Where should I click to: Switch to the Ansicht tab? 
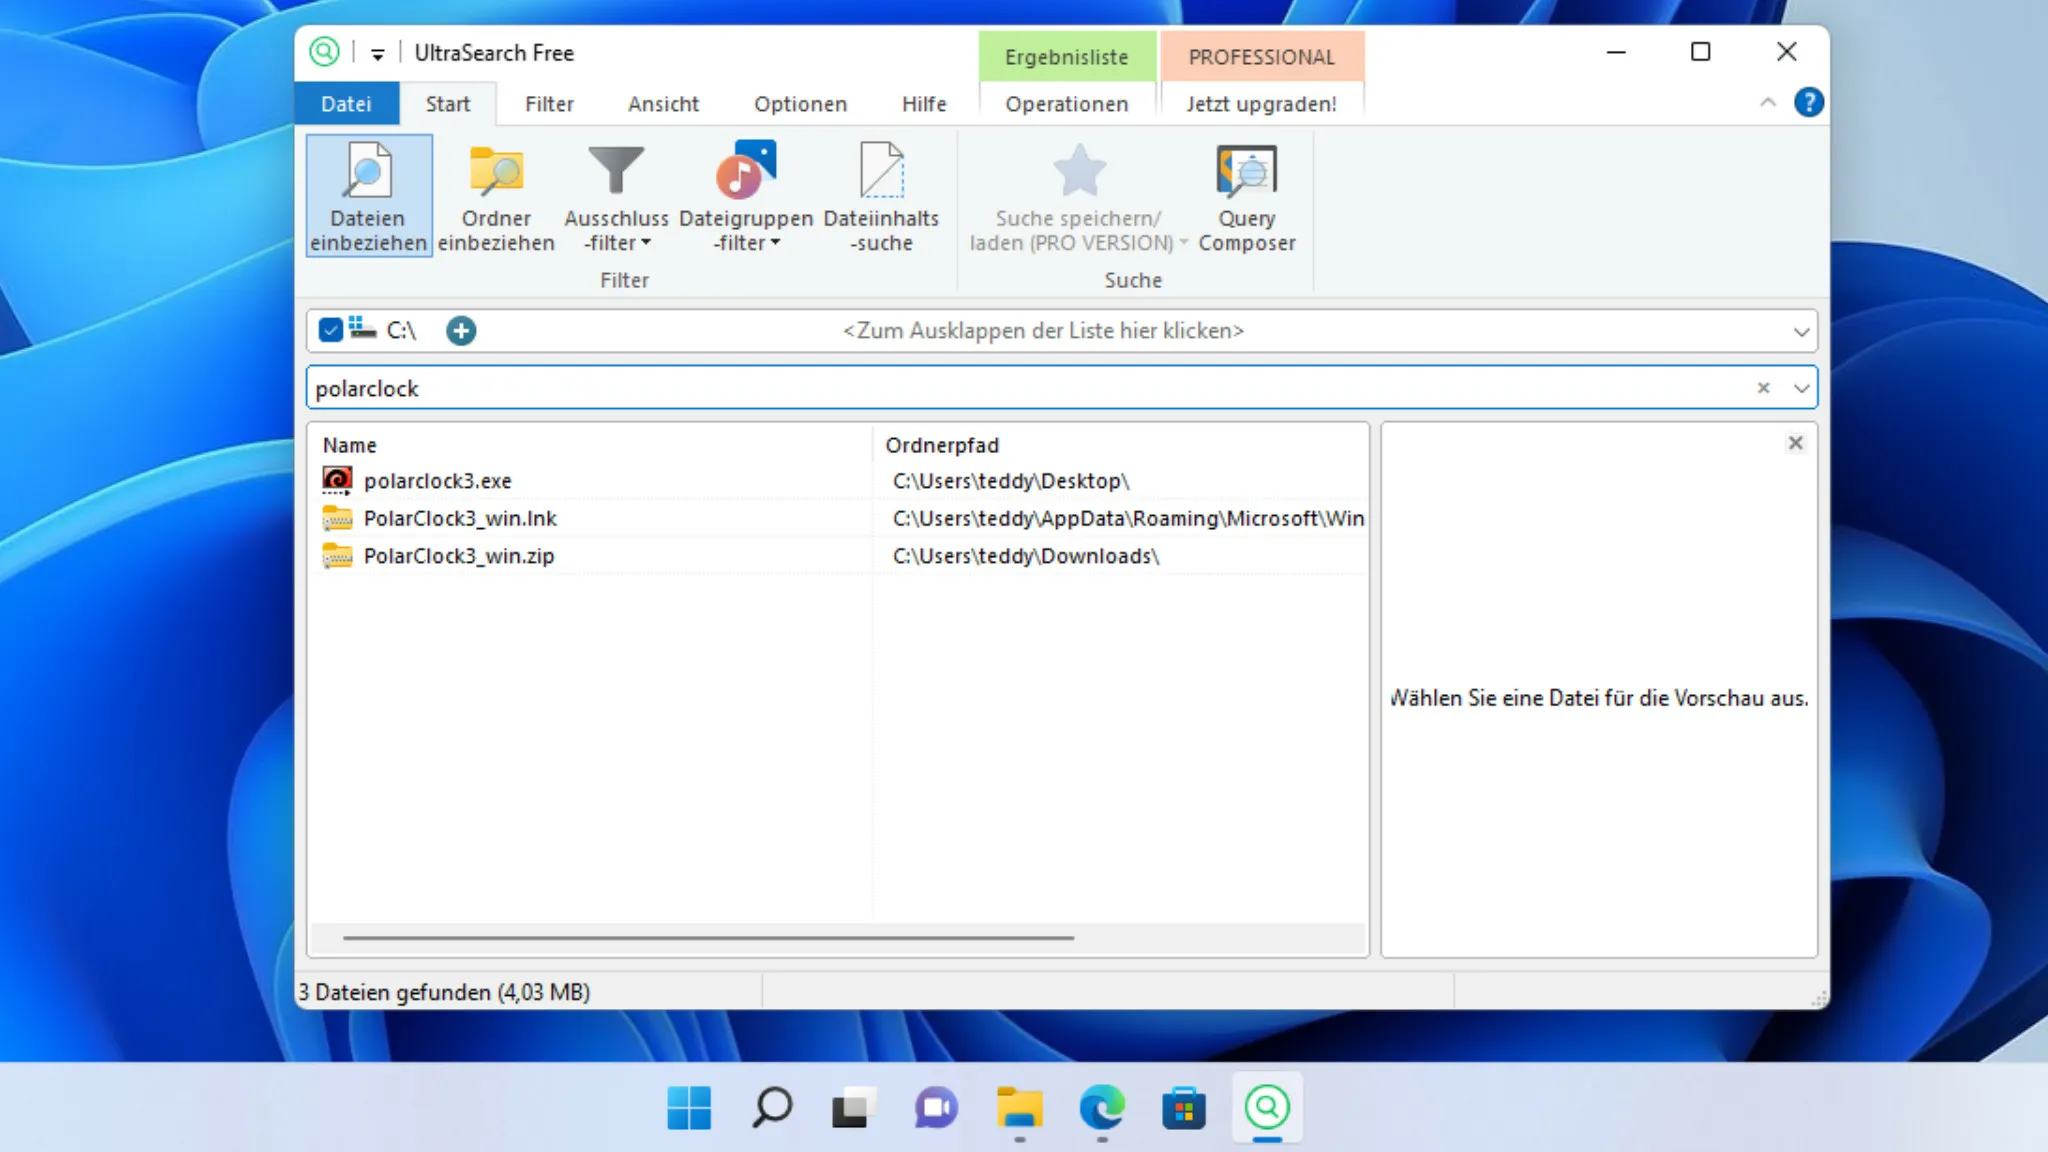pos(663,103)
